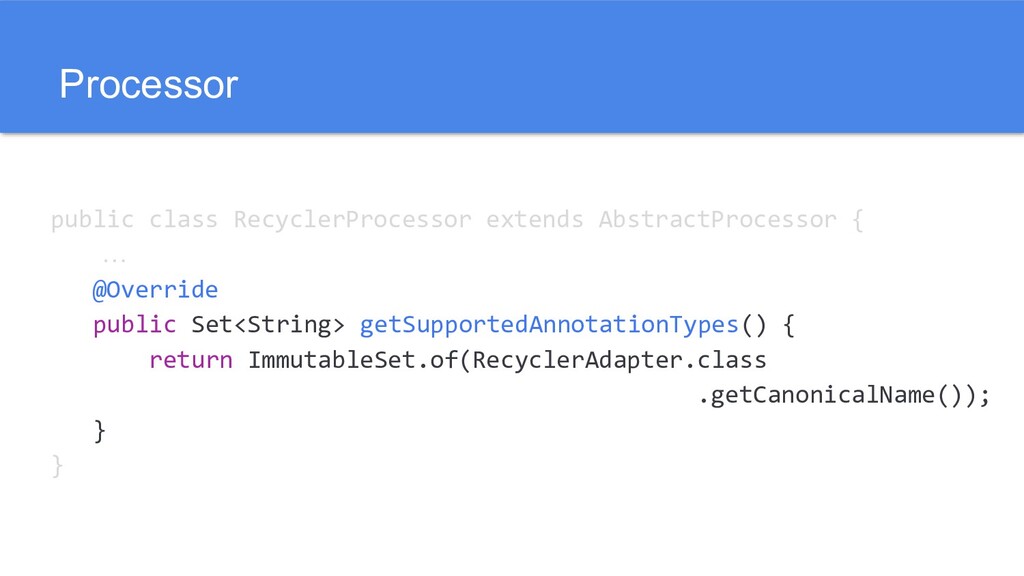
Task: Click the "AbstractProcessor" superclass name
Action: (717, 219)
